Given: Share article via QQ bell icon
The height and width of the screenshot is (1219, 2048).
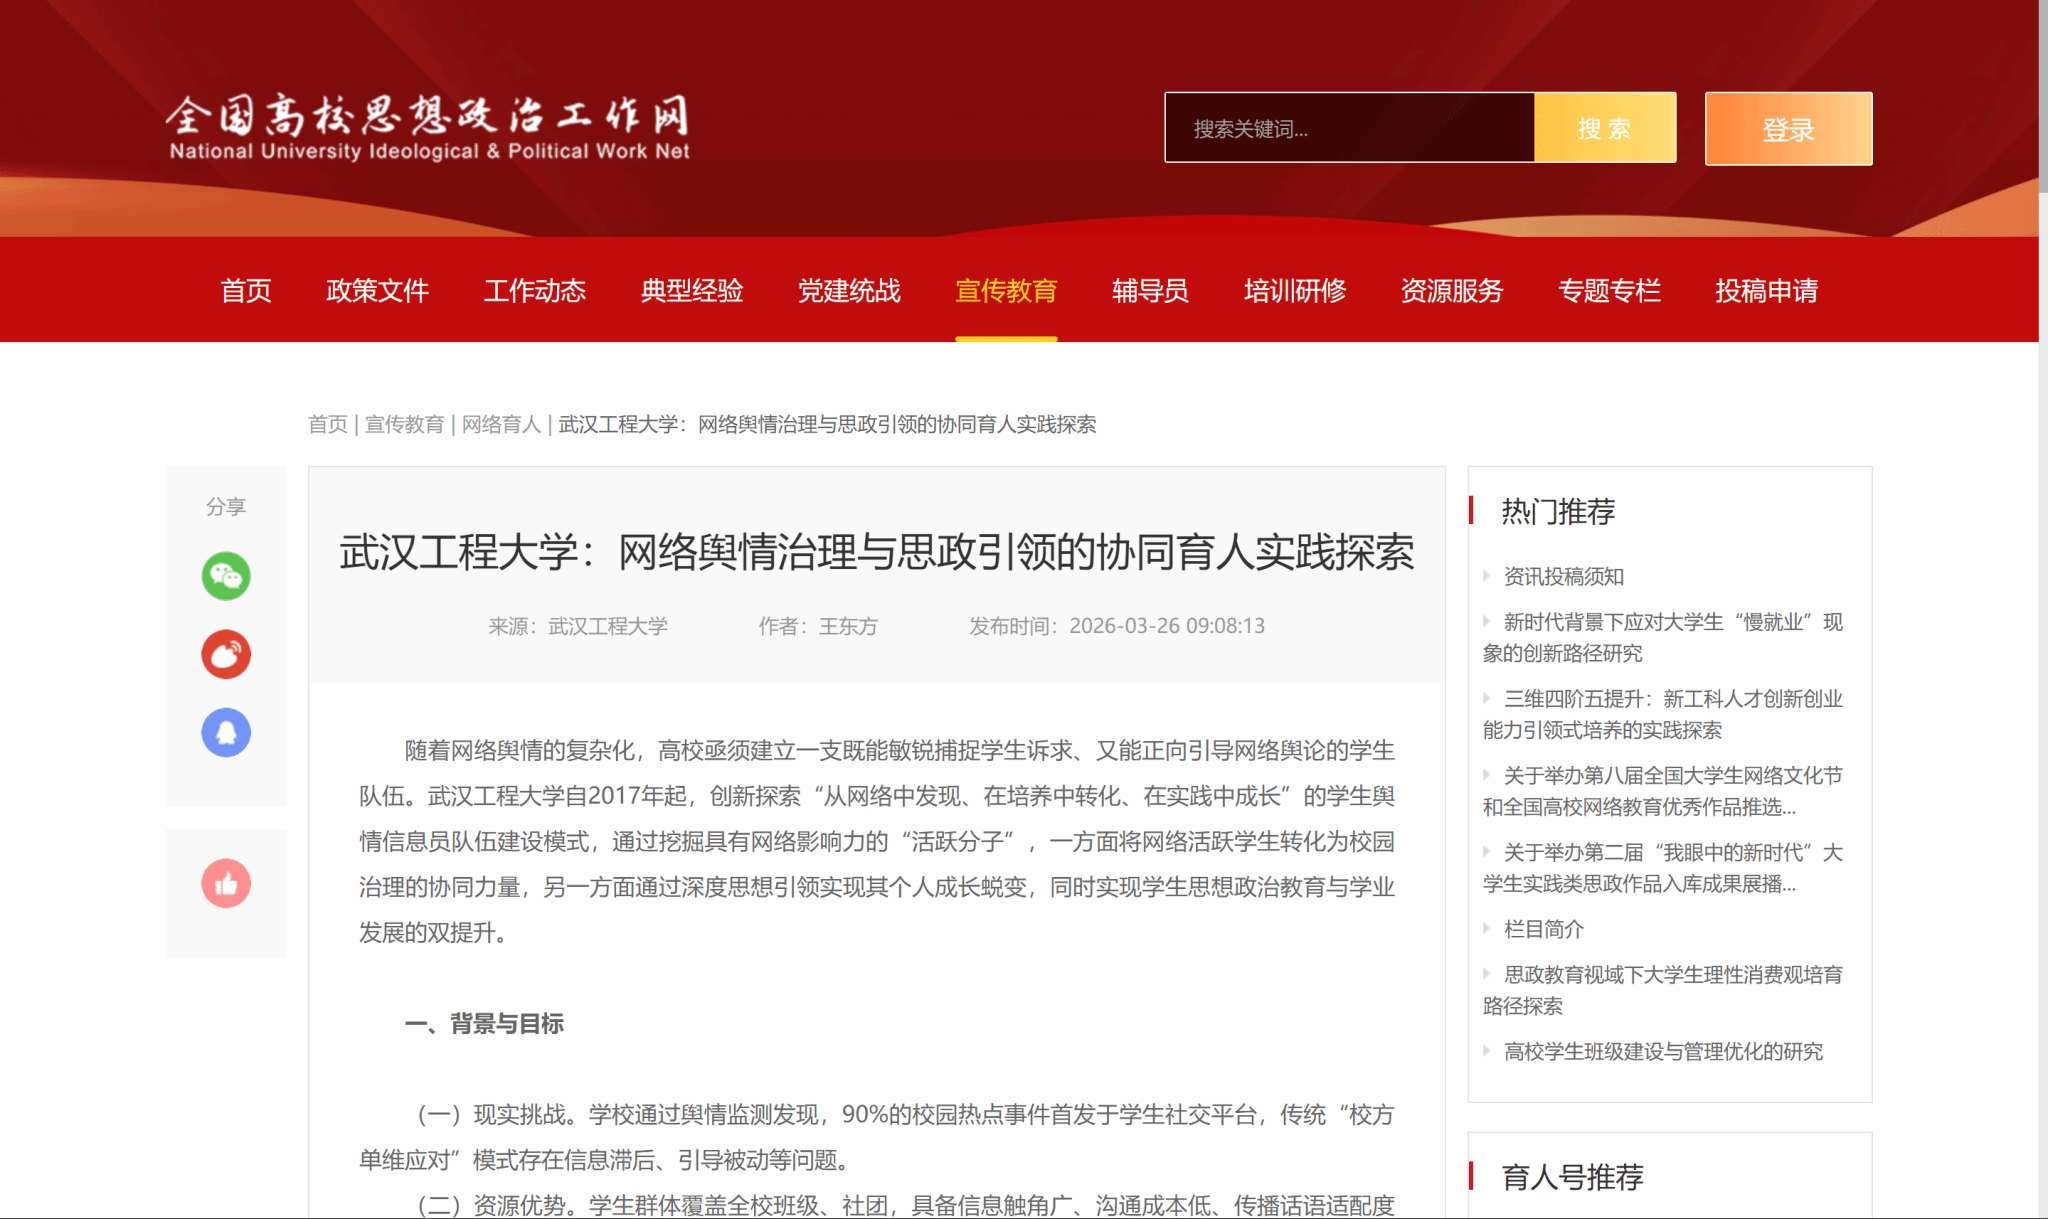Looking at the screenshot, I should (226, 732).
